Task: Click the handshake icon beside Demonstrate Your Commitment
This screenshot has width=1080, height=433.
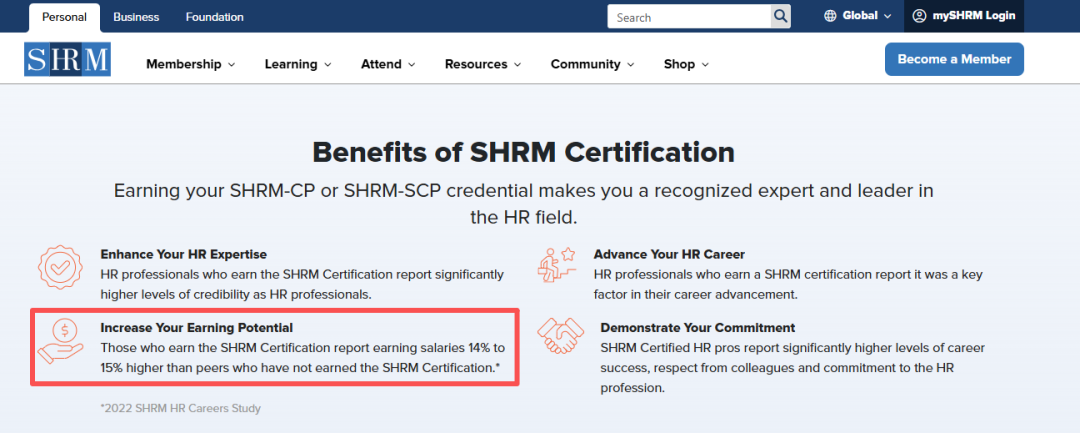Action: click(x=559, y=335)
